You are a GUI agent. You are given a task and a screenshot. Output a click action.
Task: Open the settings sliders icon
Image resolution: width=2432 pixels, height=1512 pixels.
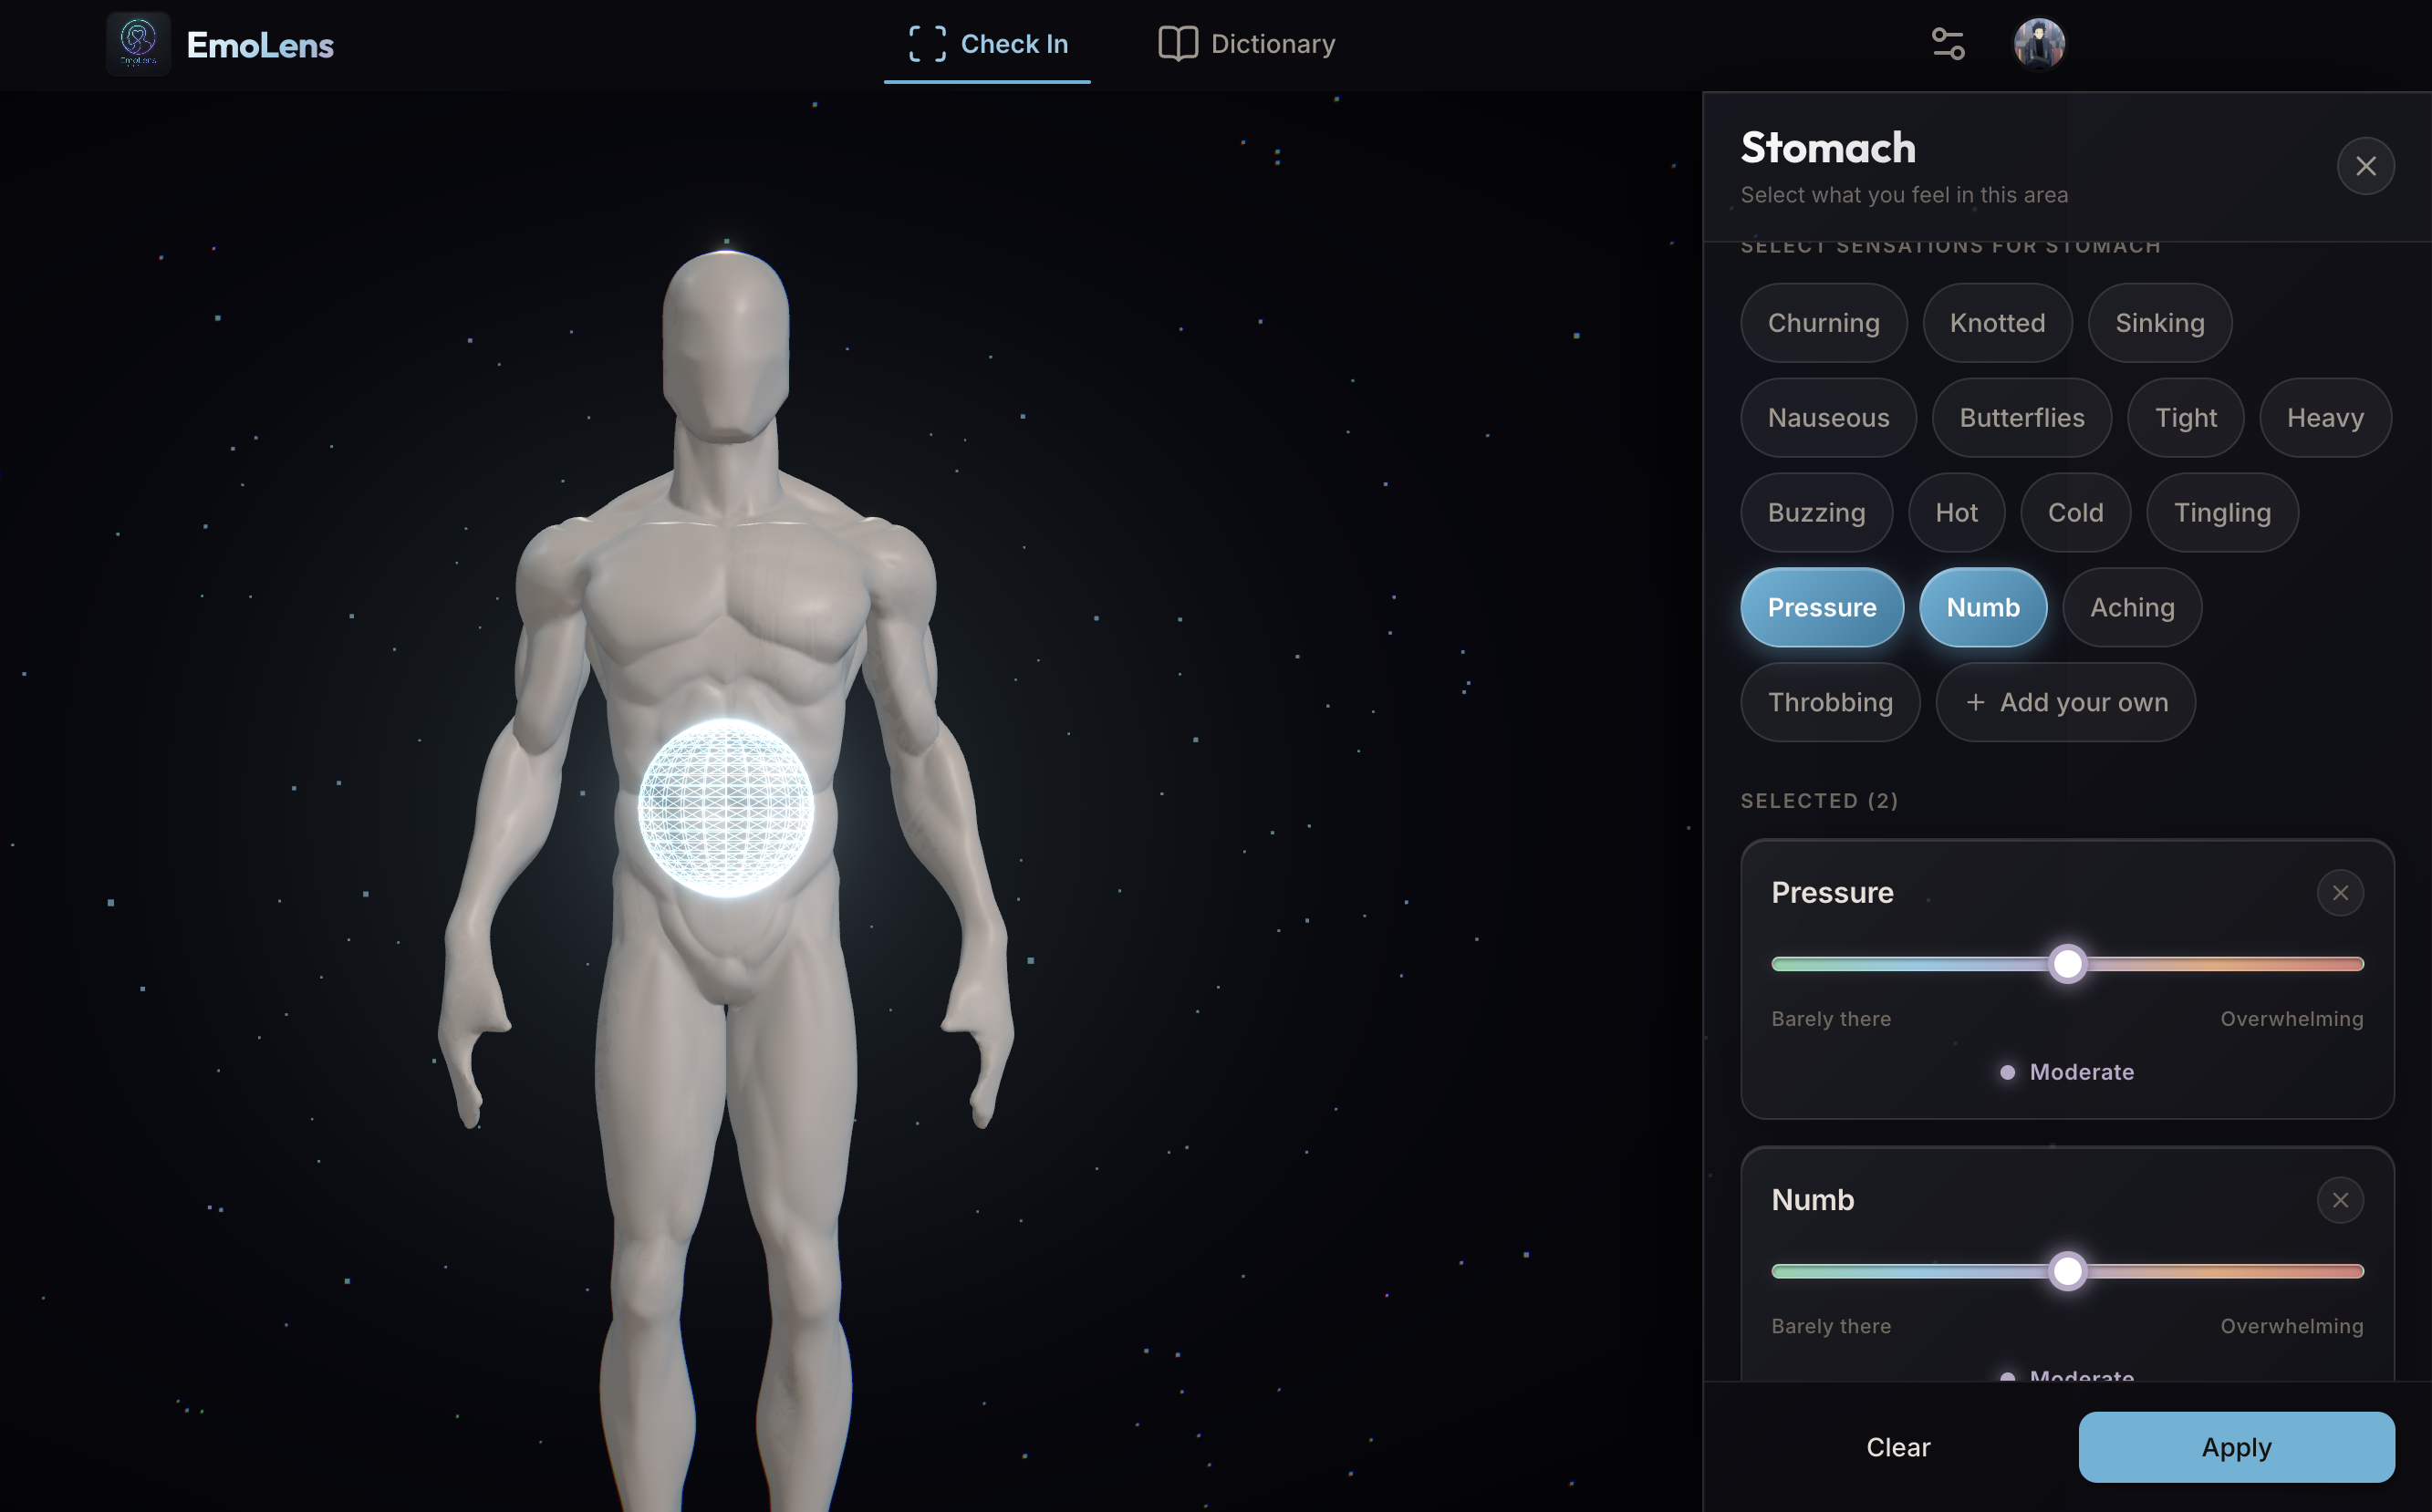(x=1948, y=44)
